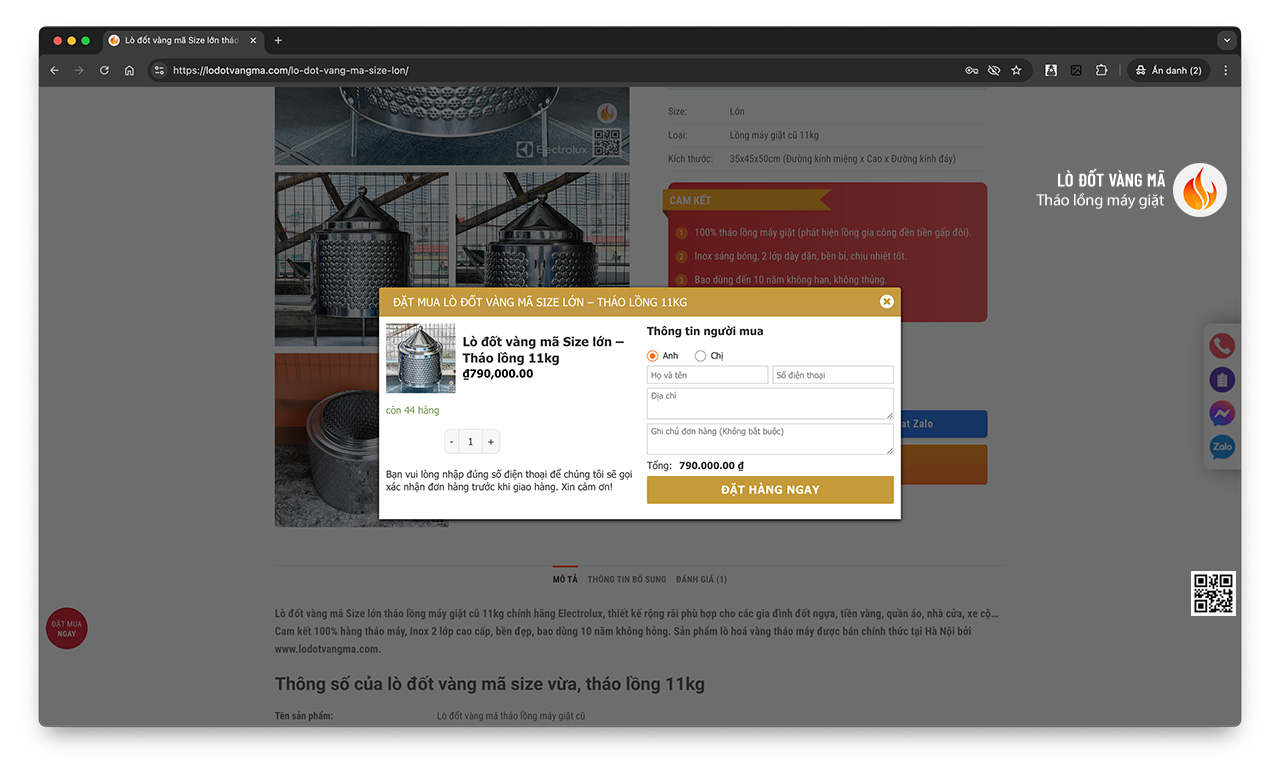Viewport: 1280px width, 778px height.
Task: Go to browser home page icon
Action: (x=129, y=70)
